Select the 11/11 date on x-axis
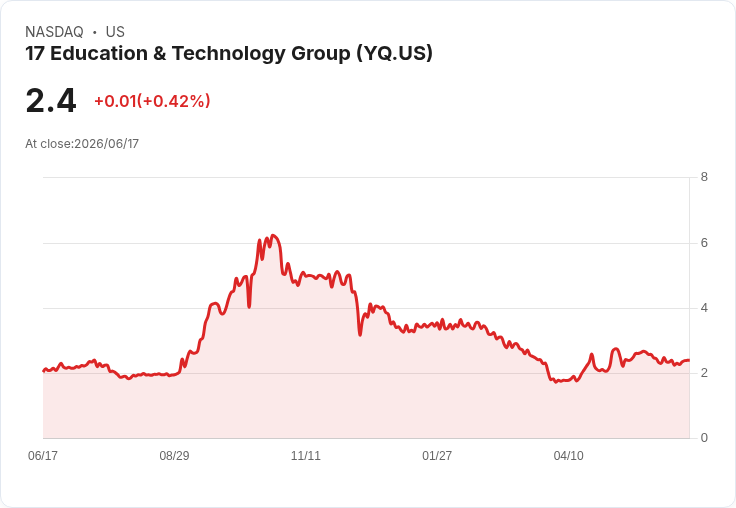This screenshot has height=508, width=736. tap(306, 455)
